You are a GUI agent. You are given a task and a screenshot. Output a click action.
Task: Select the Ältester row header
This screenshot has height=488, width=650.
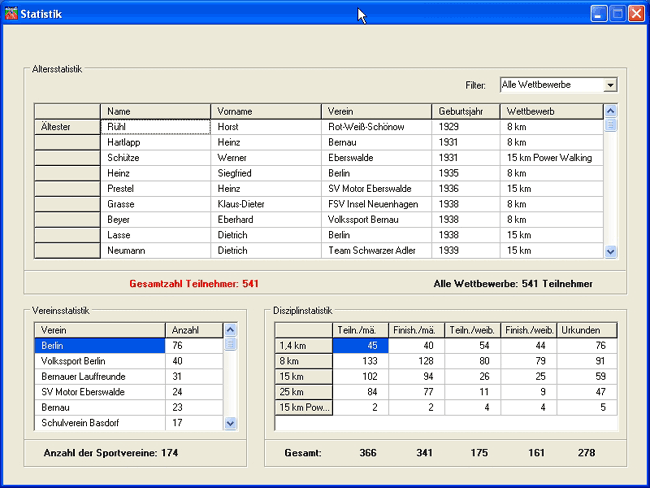pyautogui.click(x=67, y=127)
